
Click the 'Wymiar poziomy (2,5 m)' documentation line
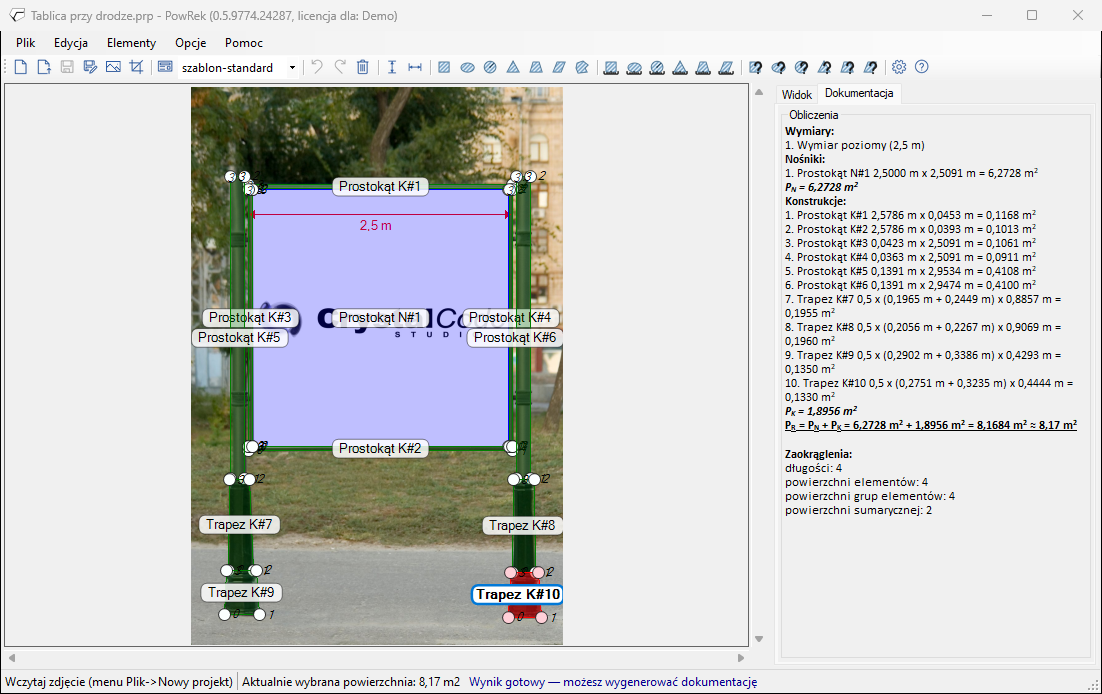pos(855,146)
